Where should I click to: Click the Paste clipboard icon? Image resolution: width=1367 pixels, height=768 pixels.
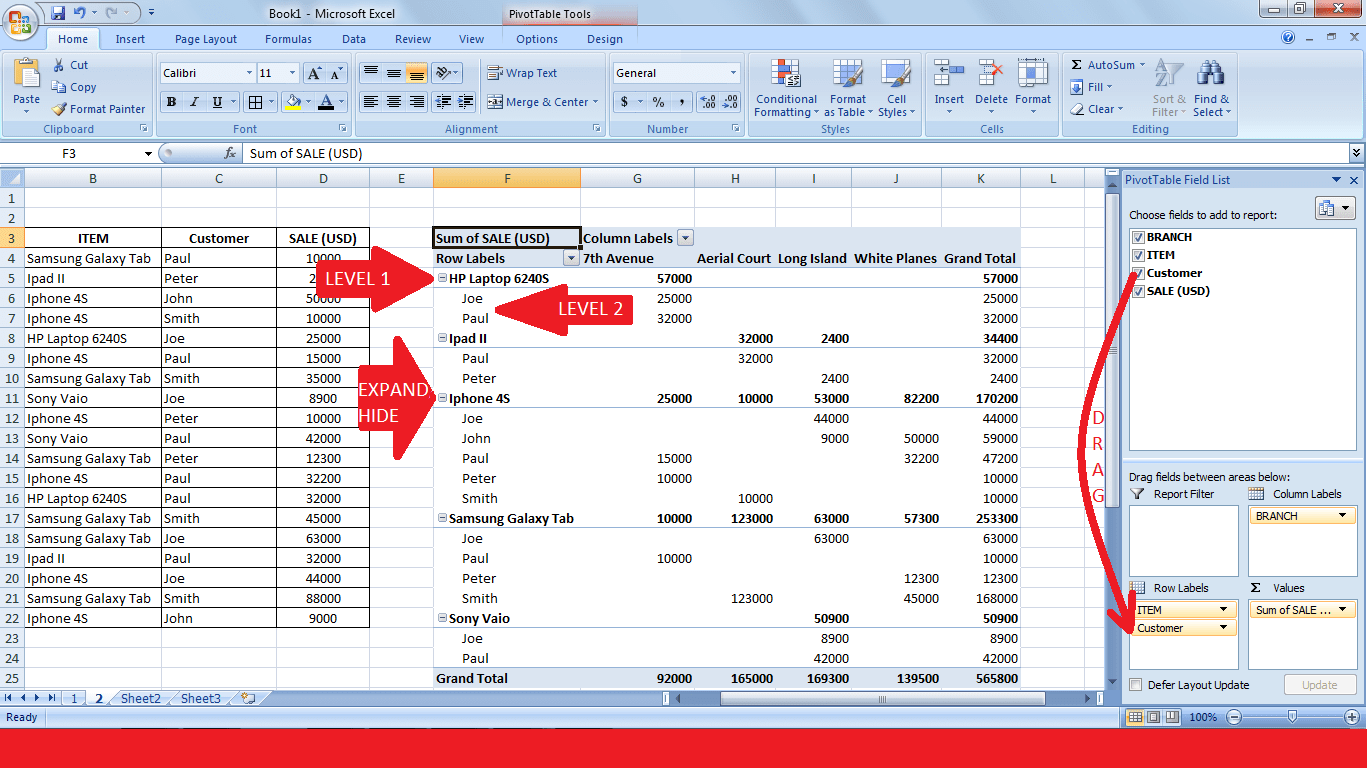tap(27, 74)
